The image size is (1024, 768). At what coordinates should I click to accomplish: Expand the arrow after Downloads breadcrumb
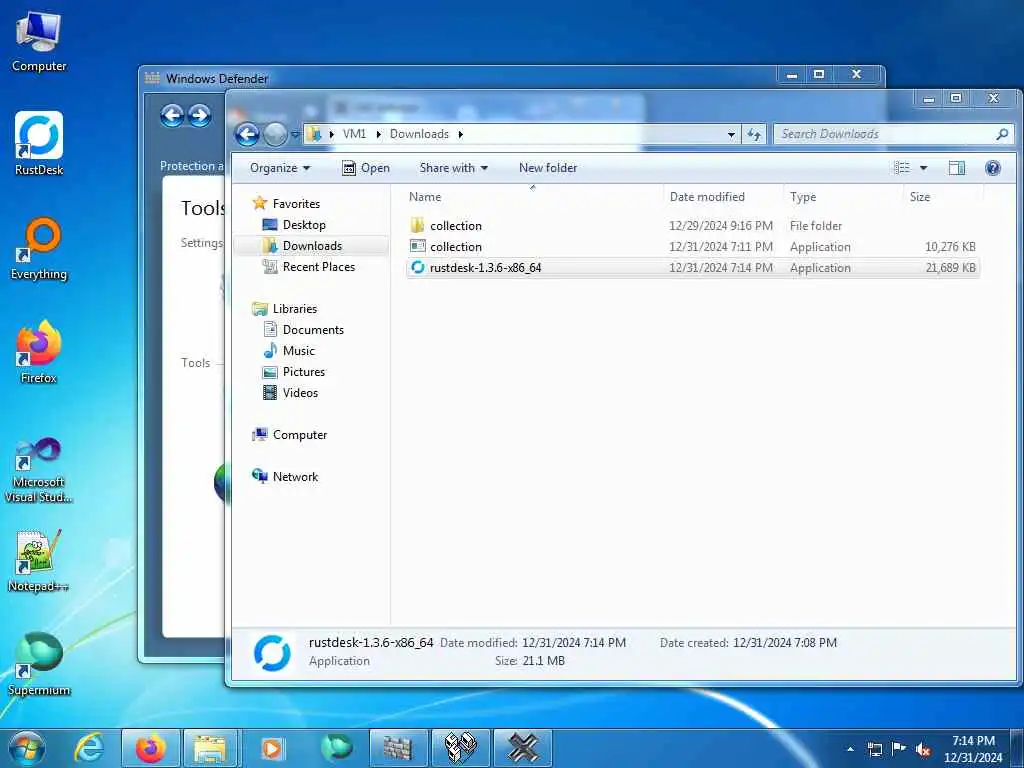click(x=460, y=134)
